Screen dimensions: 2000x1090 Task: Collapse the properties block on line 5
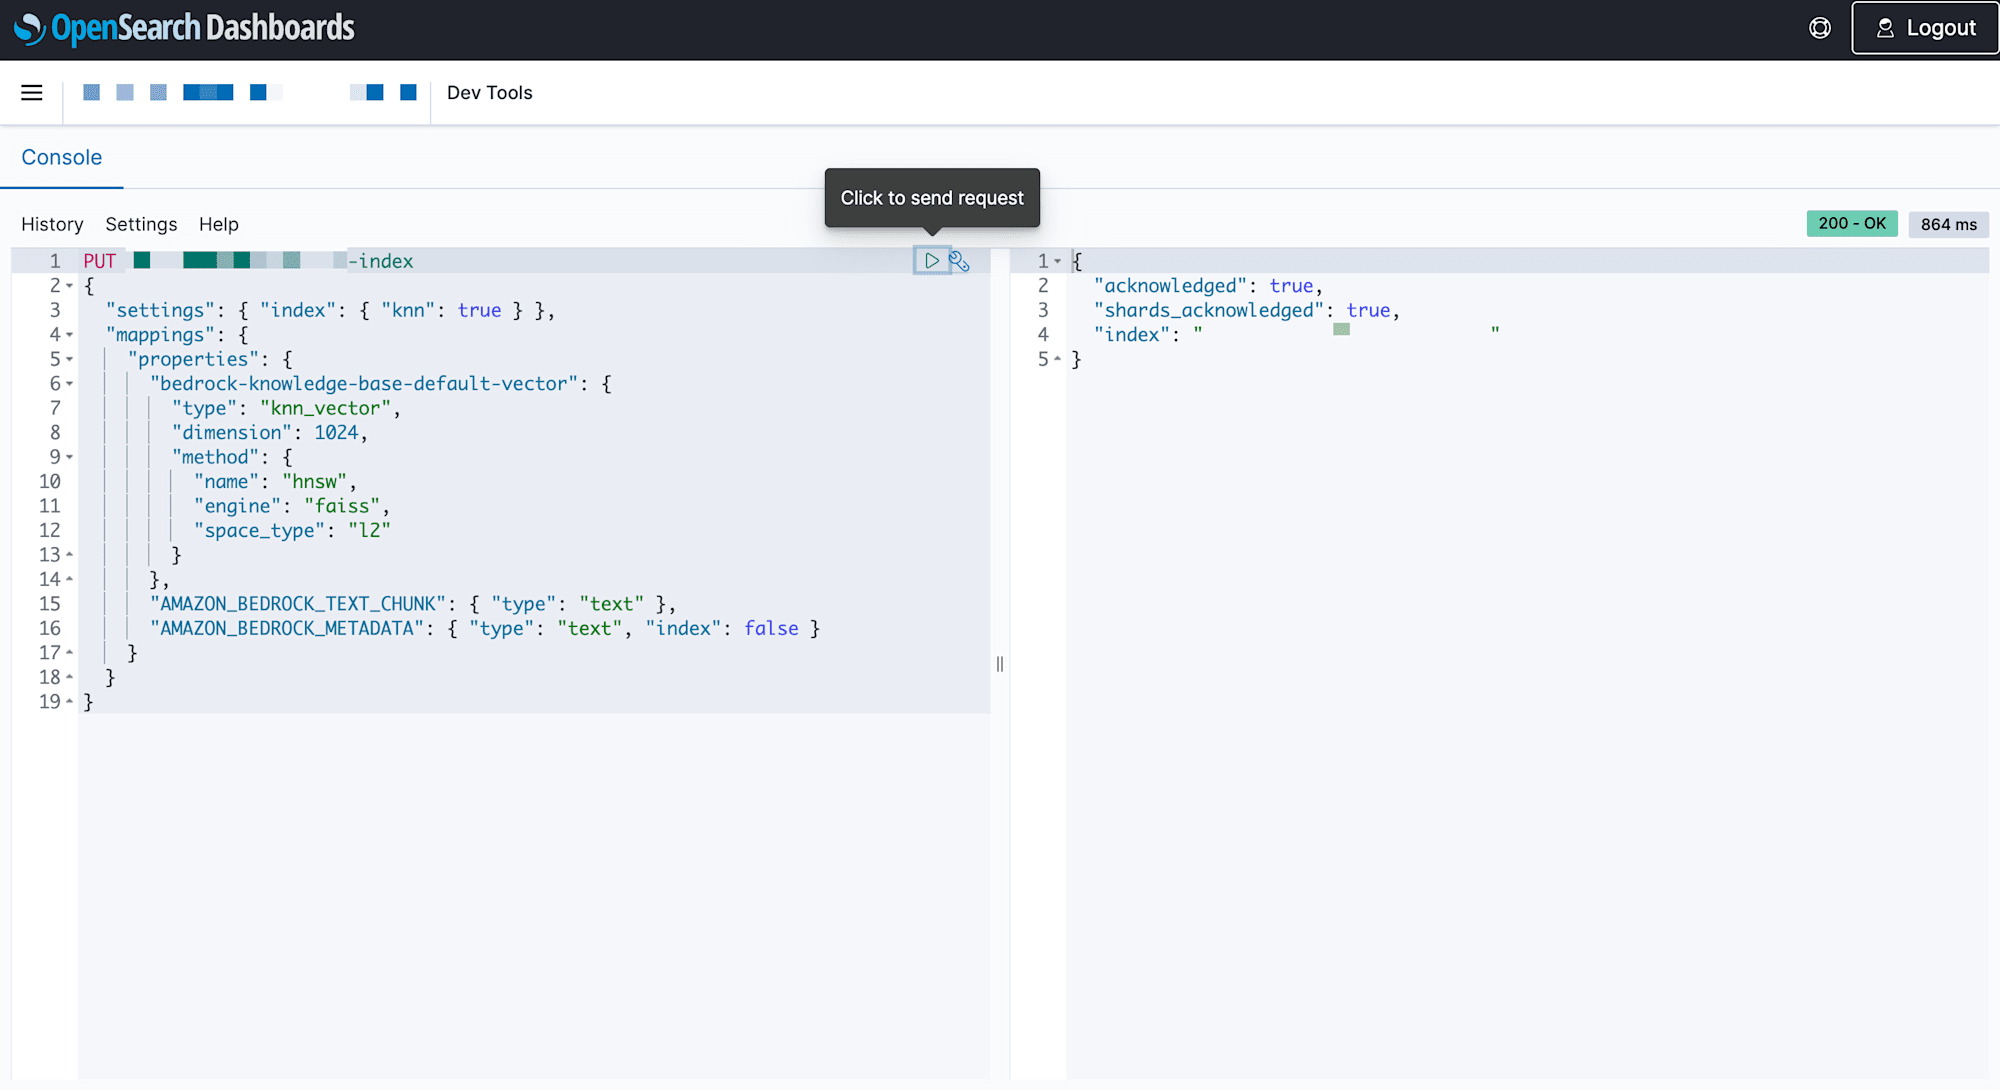[x=70, y=359]
